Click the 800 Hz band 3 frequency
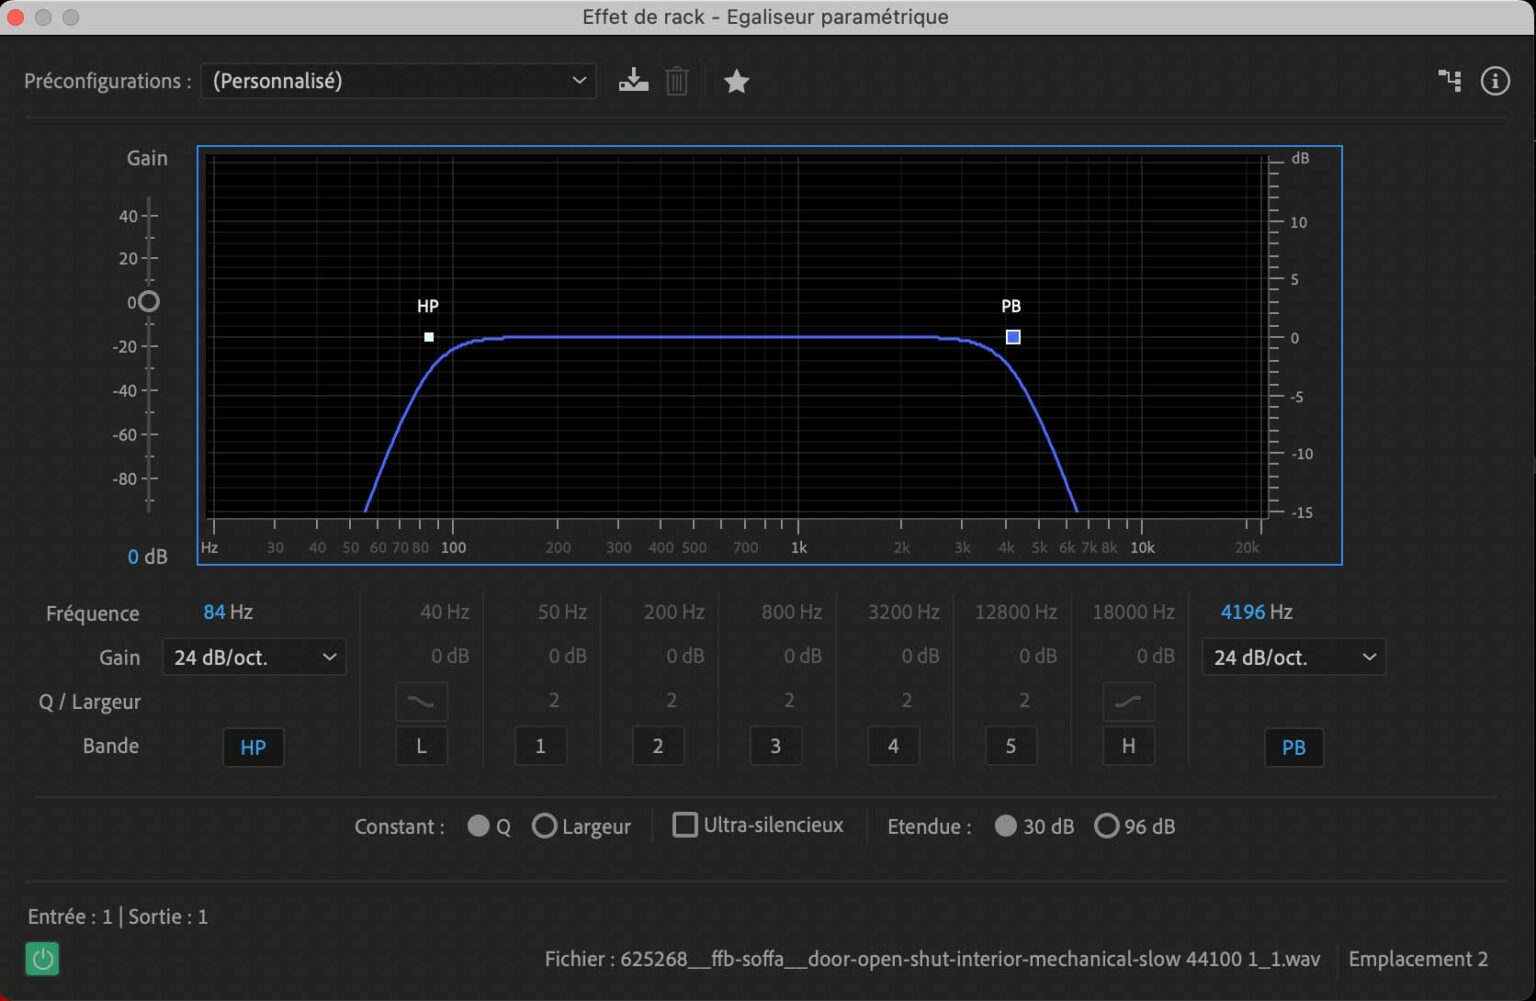Viewport: 1536px width, 1001px height. (x=791, y=612)
